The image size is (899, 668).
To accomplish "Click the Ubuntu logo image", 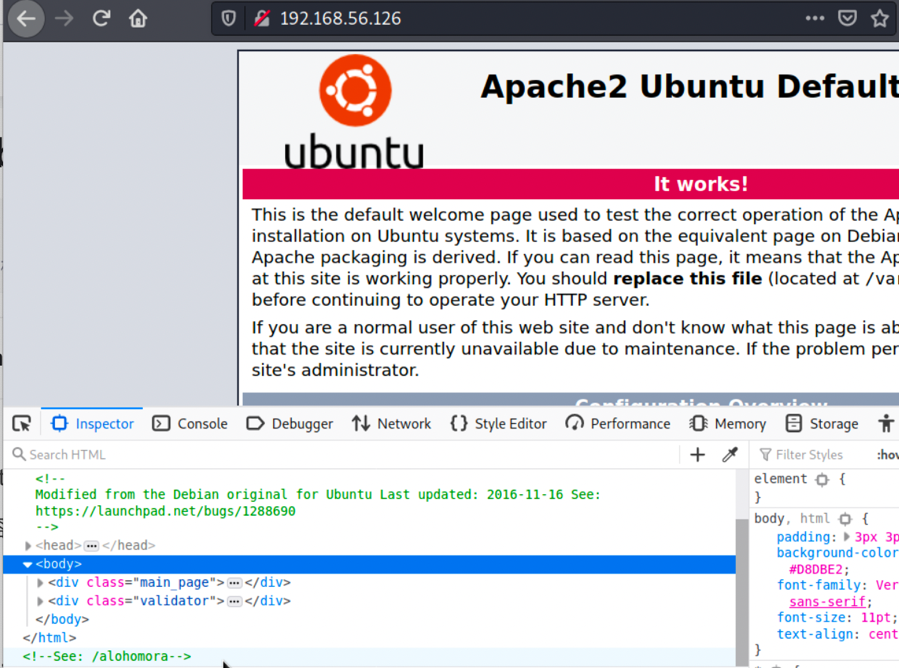I will [354, 112].
